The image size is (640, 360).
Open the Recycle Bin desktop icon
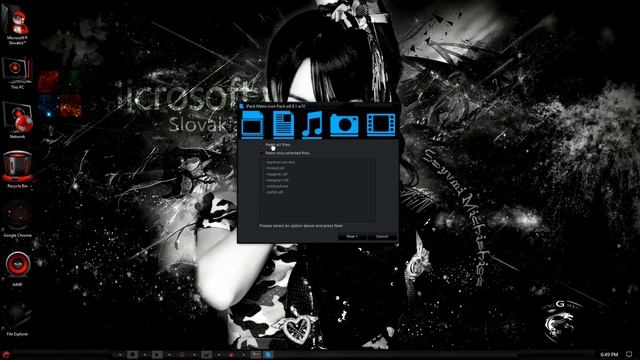[x=17, y=170]
